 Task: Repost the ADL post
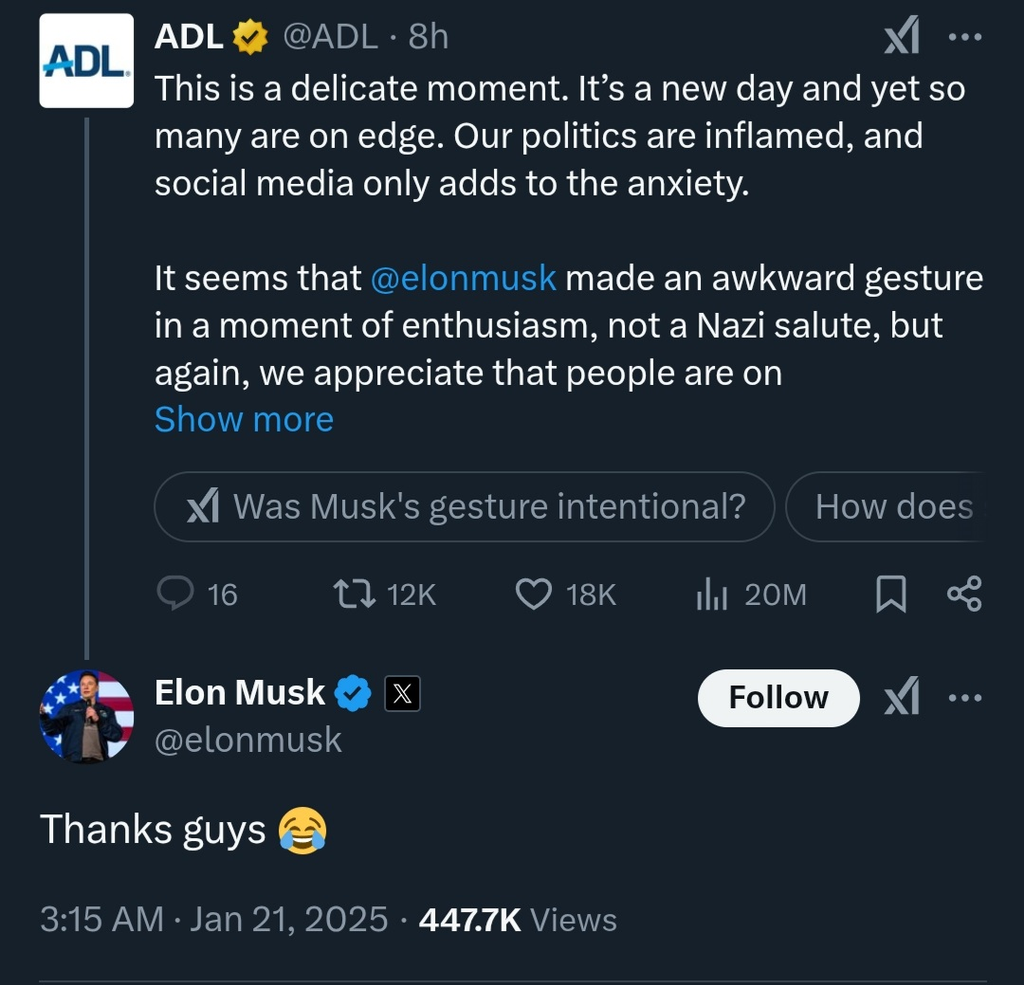coord(355,595)
